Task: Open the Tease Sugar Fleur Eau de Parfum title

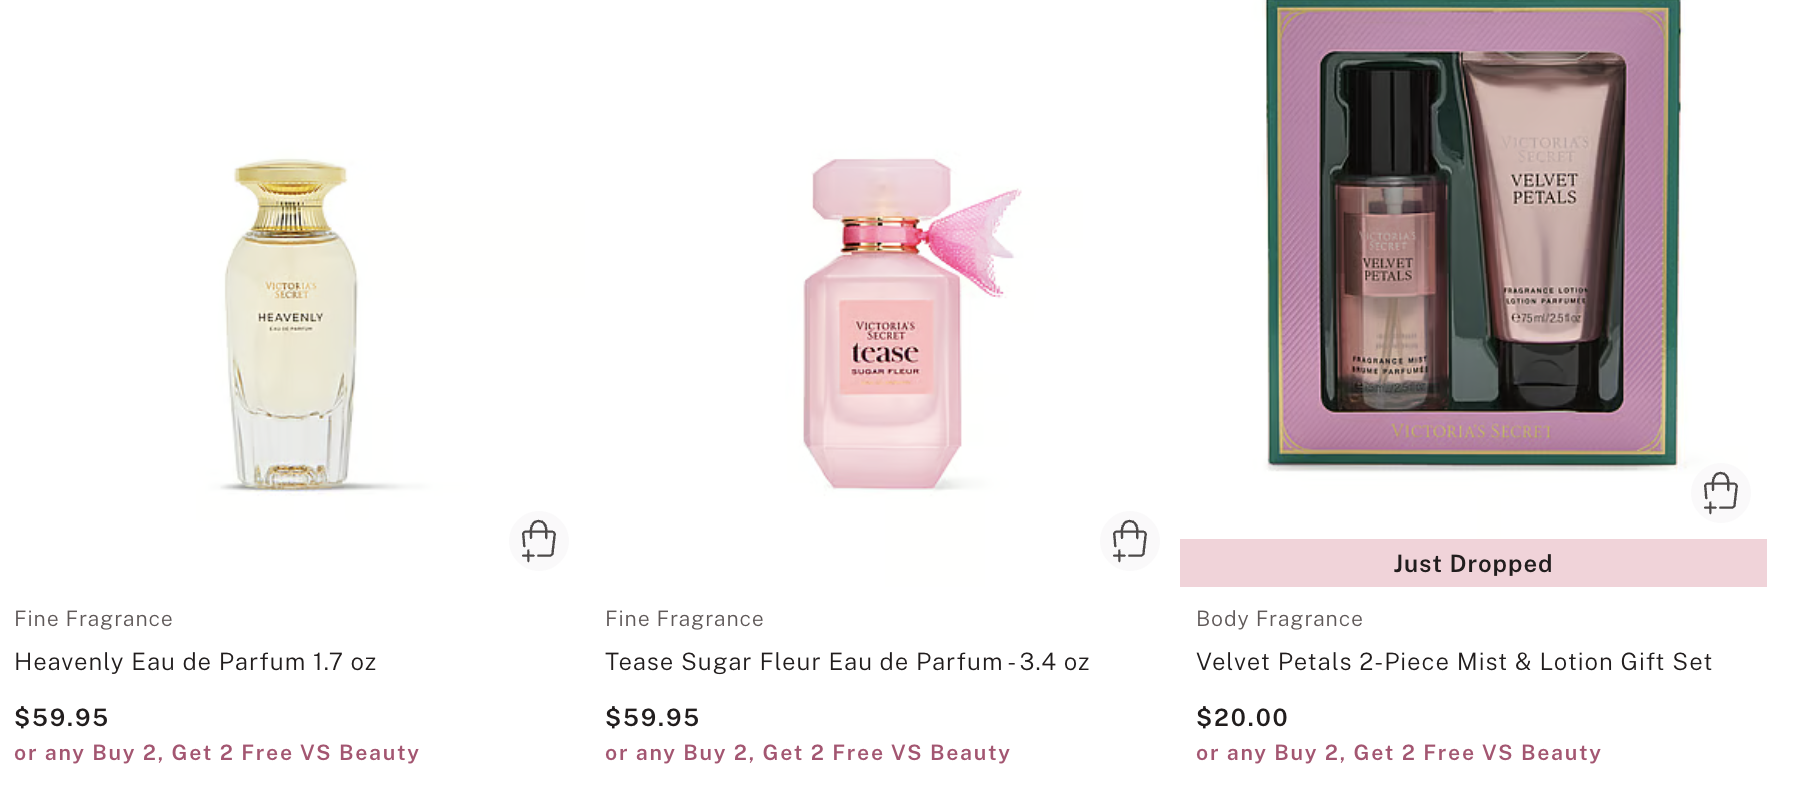Action: [x=847, y=662]
